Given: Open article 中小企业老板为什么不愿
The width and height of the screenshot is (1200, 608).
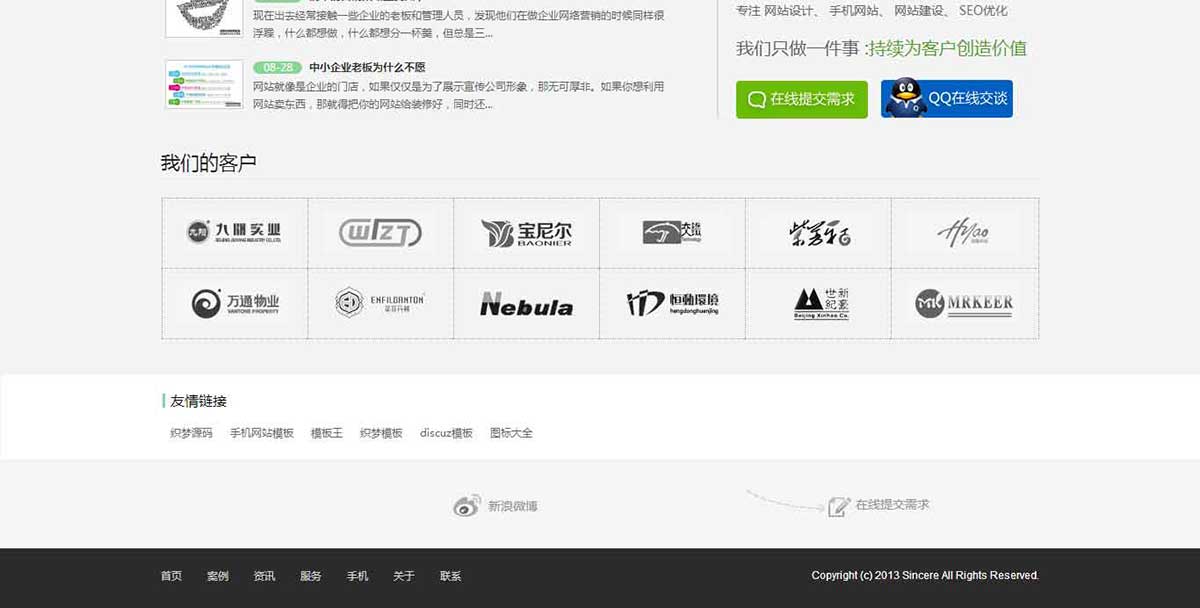Looking at the screenshot, I should 367,68.
